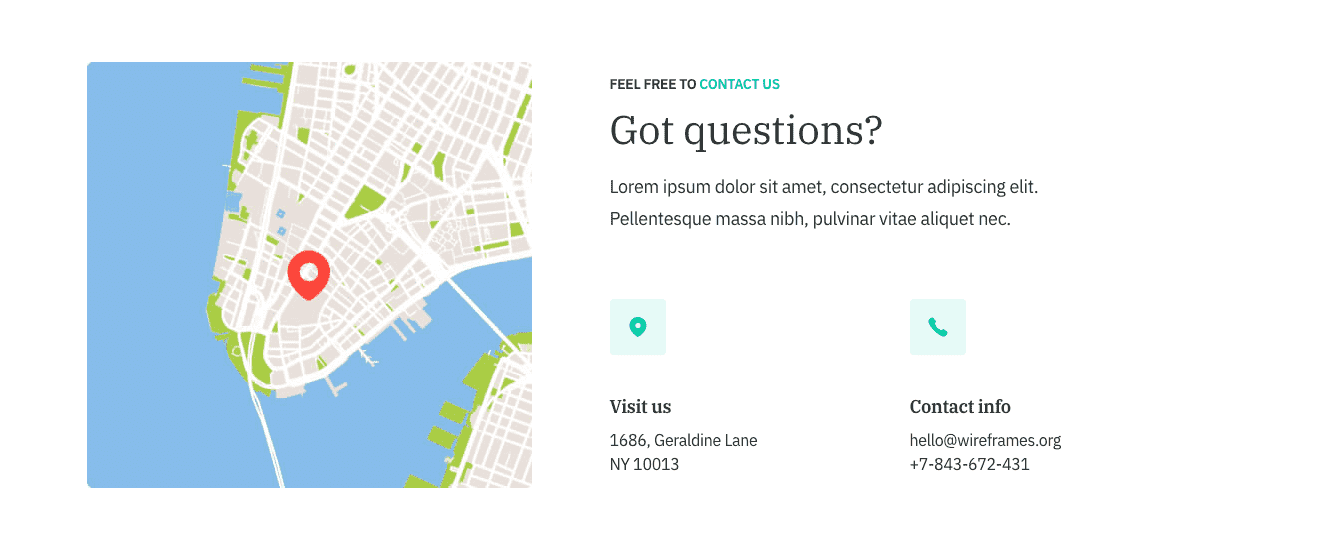
Task: Click the Visit us heading
Action: click(x=640, y=407)
